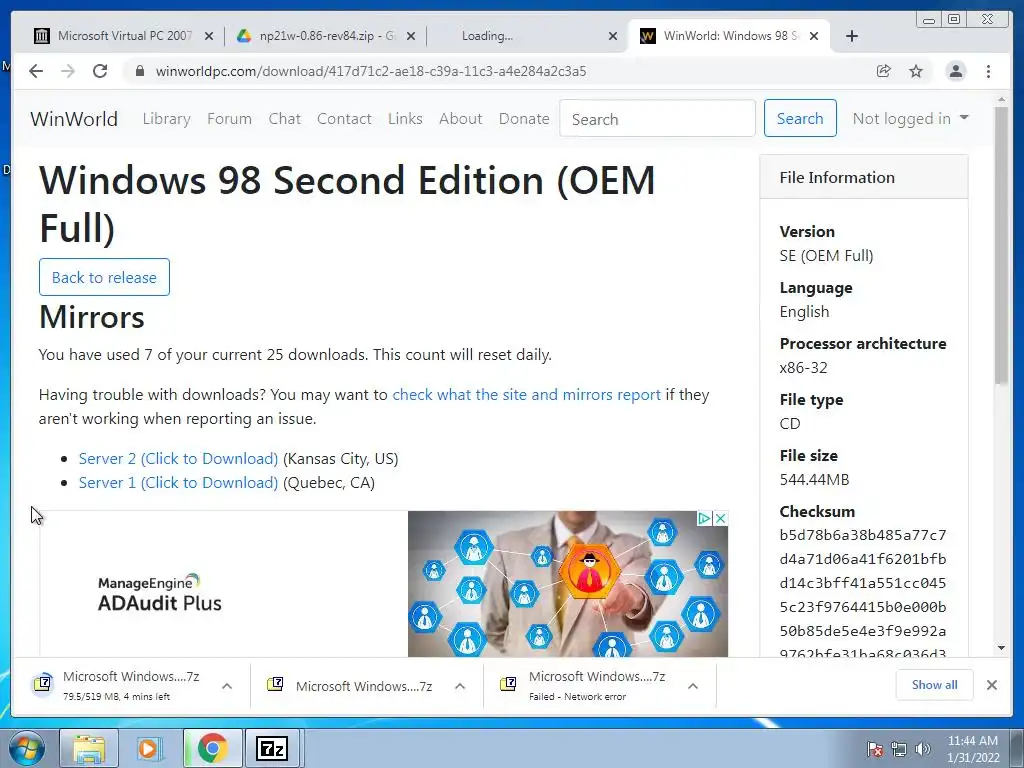Click the AdChoices icon on the ad
The width and height of the screenshot is (1024, 768).
[x=704, y=519]
